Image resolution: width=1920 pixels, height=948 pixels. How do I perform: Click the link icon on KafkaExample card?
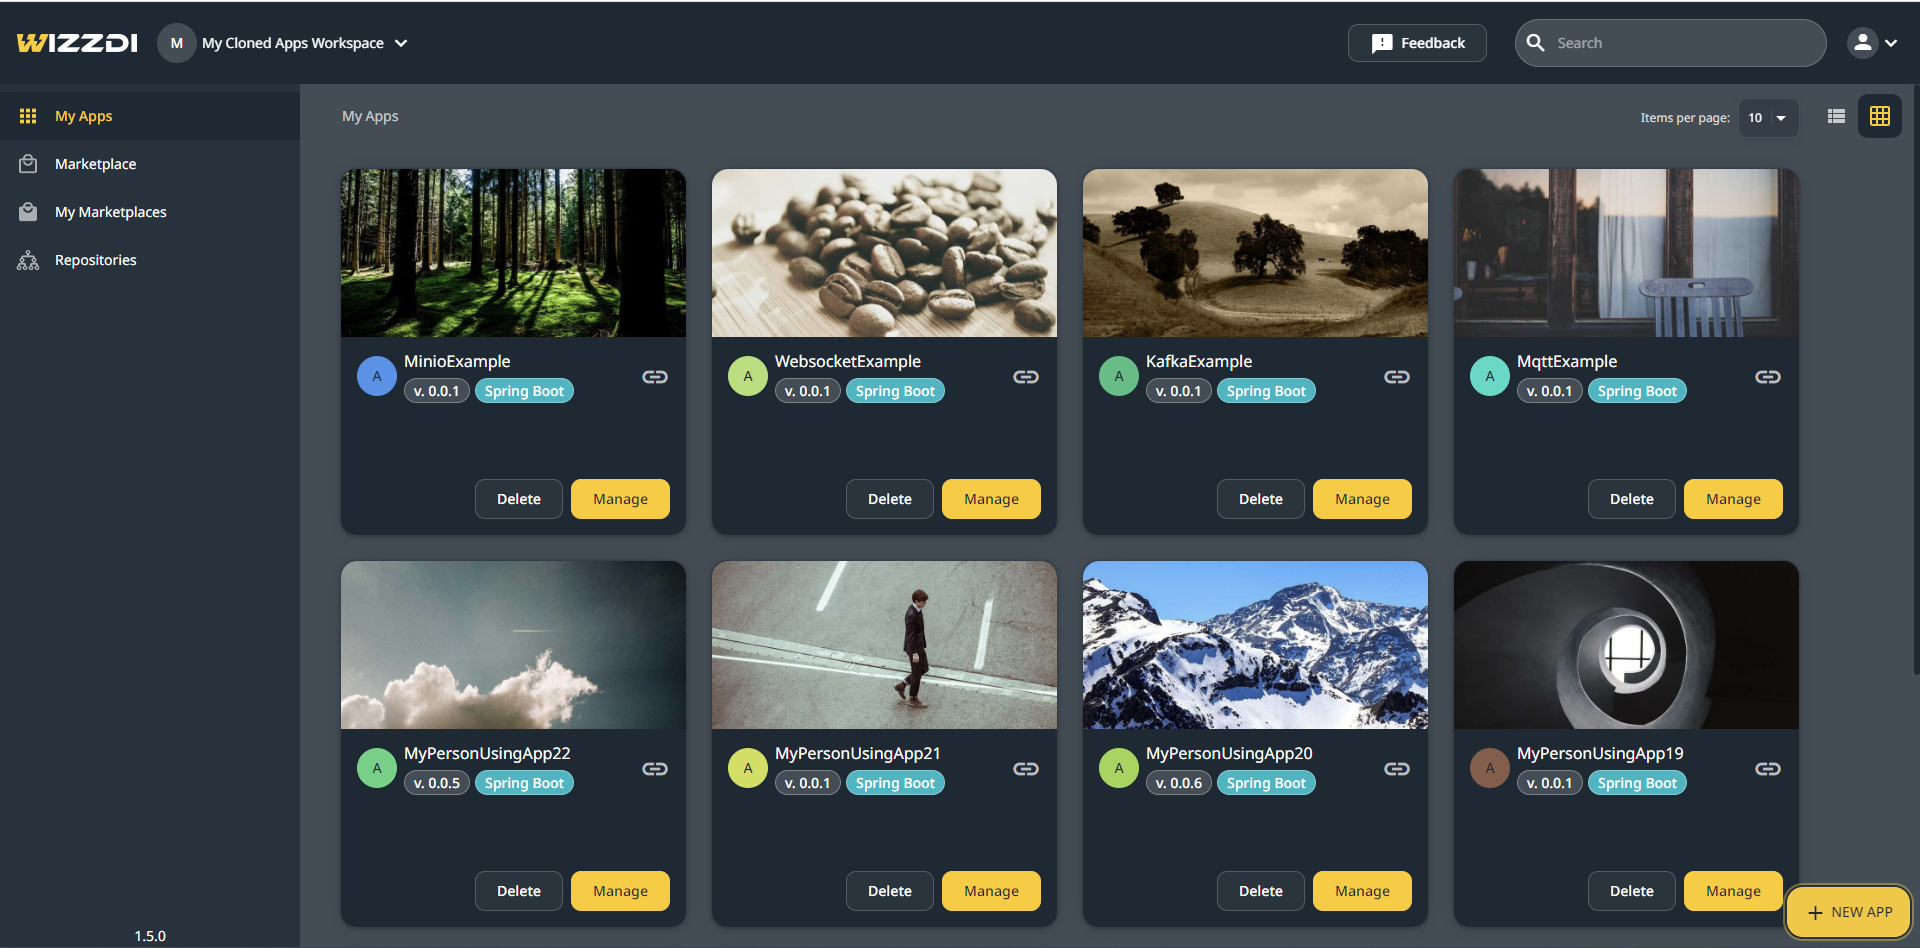pos(1396,377)
